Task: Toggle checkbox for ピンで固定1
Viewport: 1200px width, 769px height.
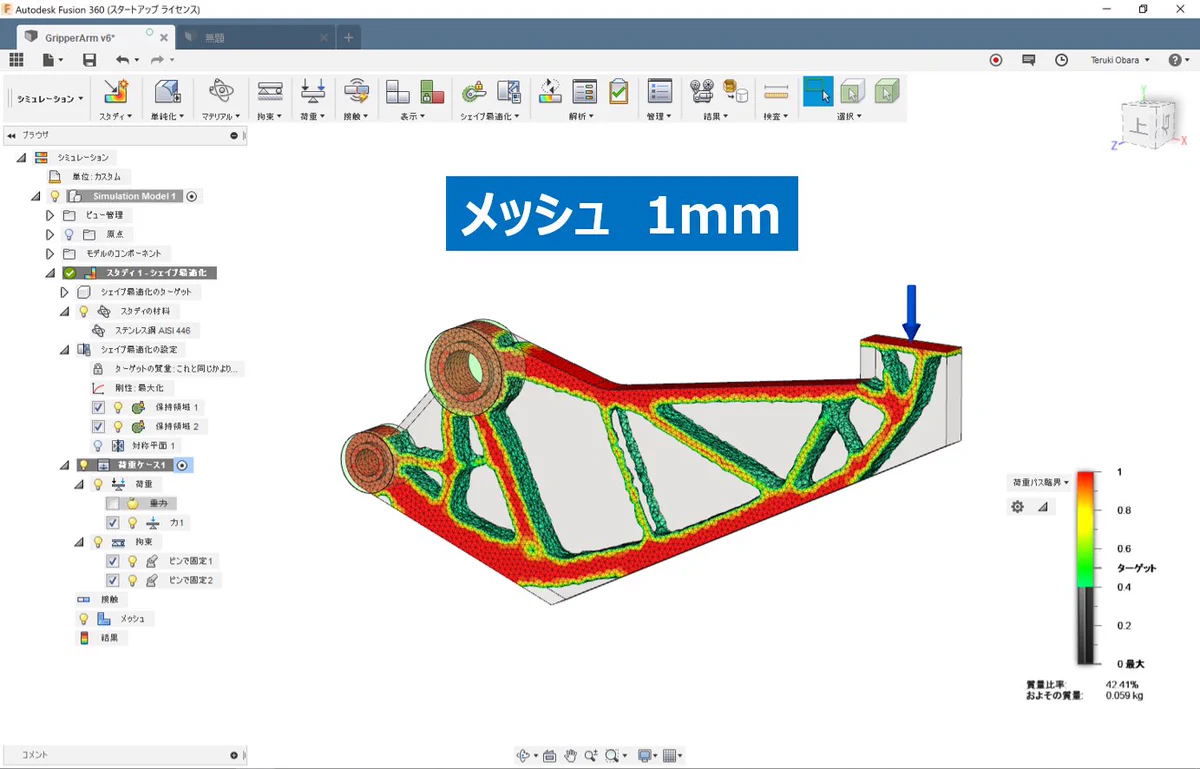Action: (112, 561)
